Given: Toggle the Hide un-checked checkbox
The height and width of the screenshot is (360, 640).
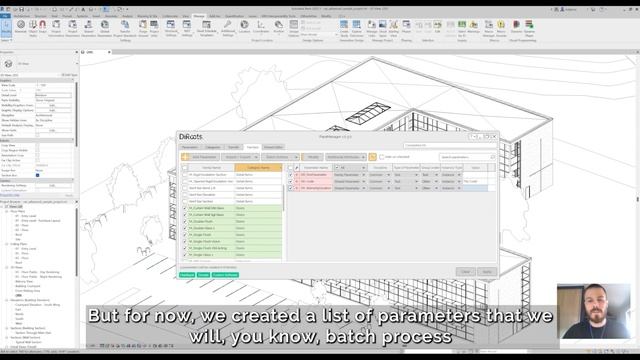Looking at the screenshot, I should (382, 157).
